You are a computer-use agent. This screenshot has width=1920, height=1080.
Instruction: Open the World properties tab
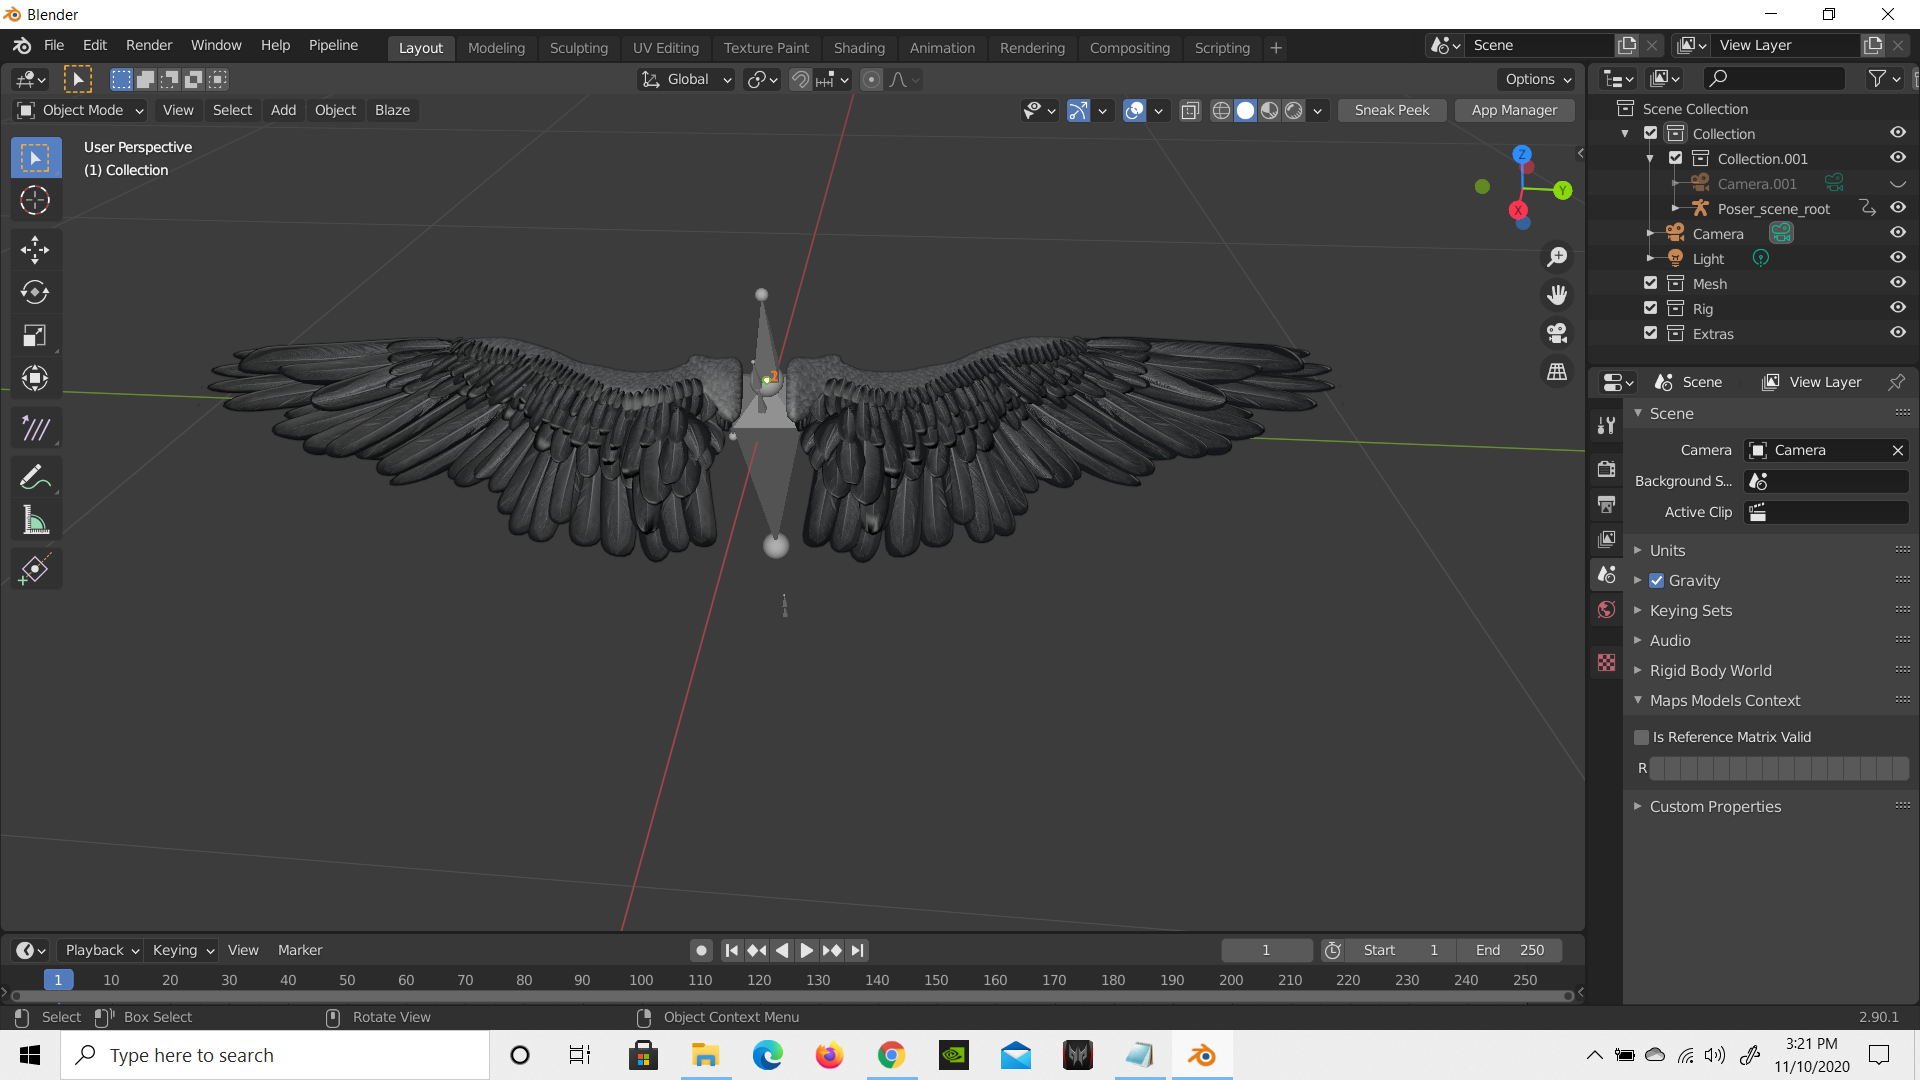[x=1606, y=609]
